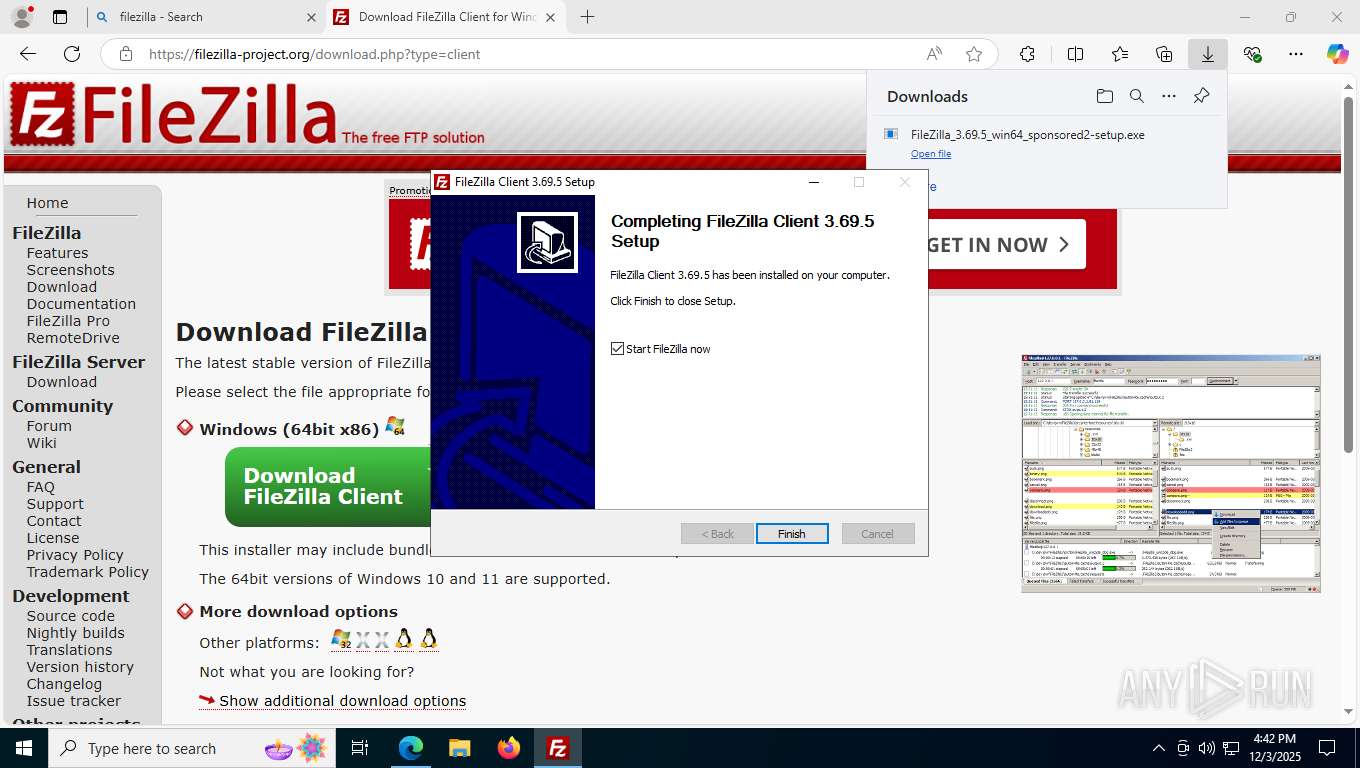The height and width of the screenshot is (768, 1360).
Task: Open more options in Downloads panel
Action: click(x=1168, y=96)
